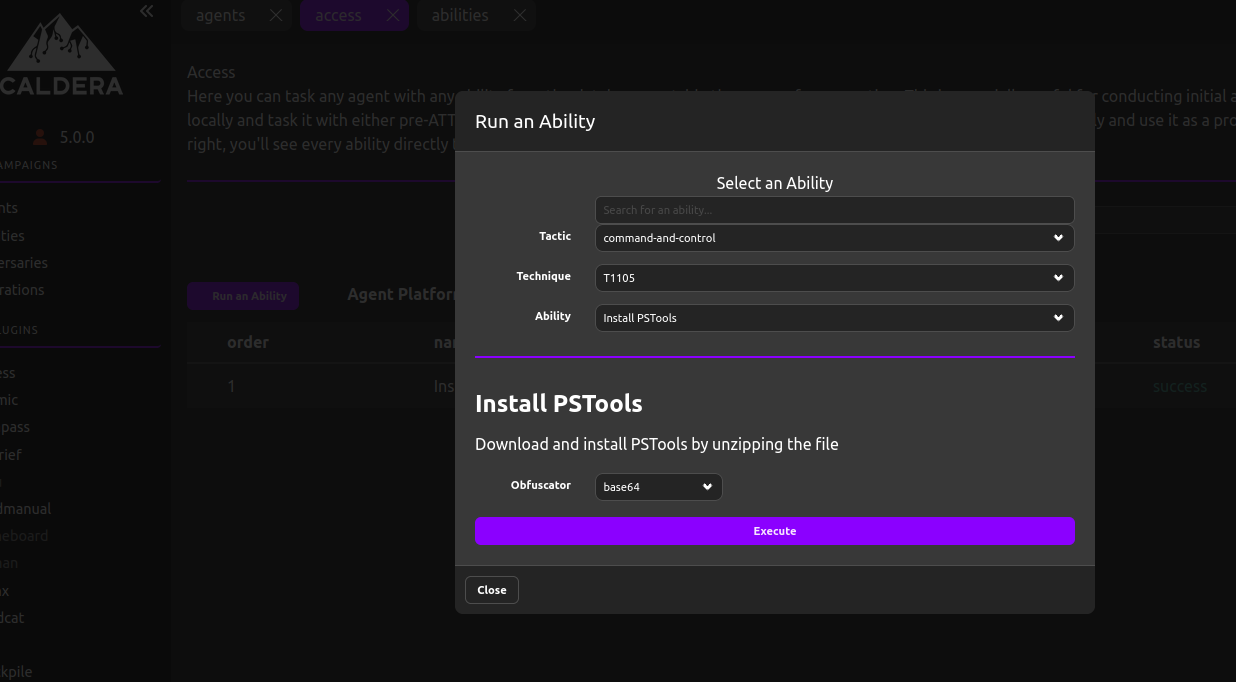1236x682 pixels.
Task: Click the Close button in the dialog
Action: 492,590
